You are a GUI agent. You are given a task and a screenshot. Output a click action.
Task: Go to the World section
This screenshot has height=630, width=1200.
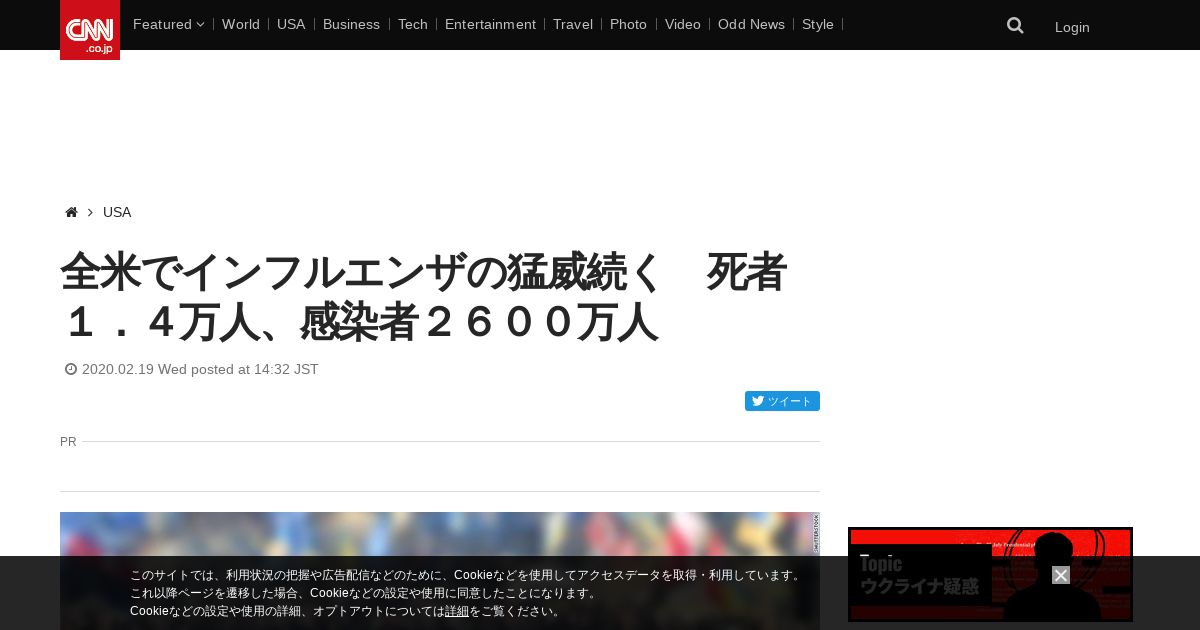point(241,24)
